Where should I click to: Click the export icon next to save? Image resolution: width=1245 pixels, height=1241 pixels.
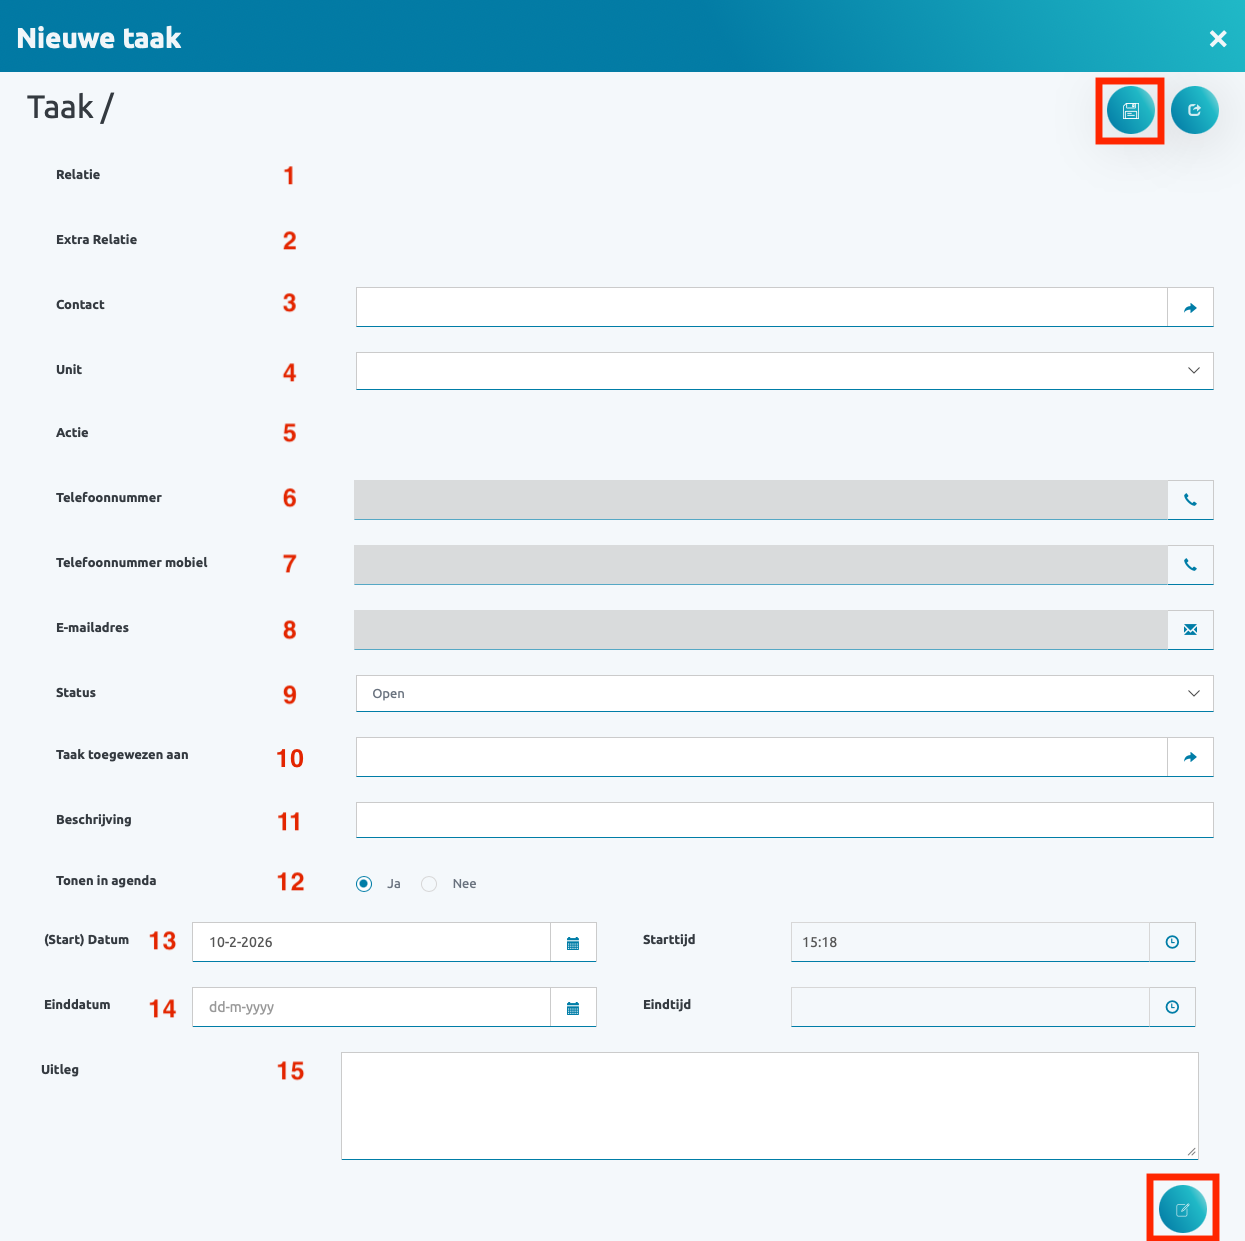[x=1194, y=110]
